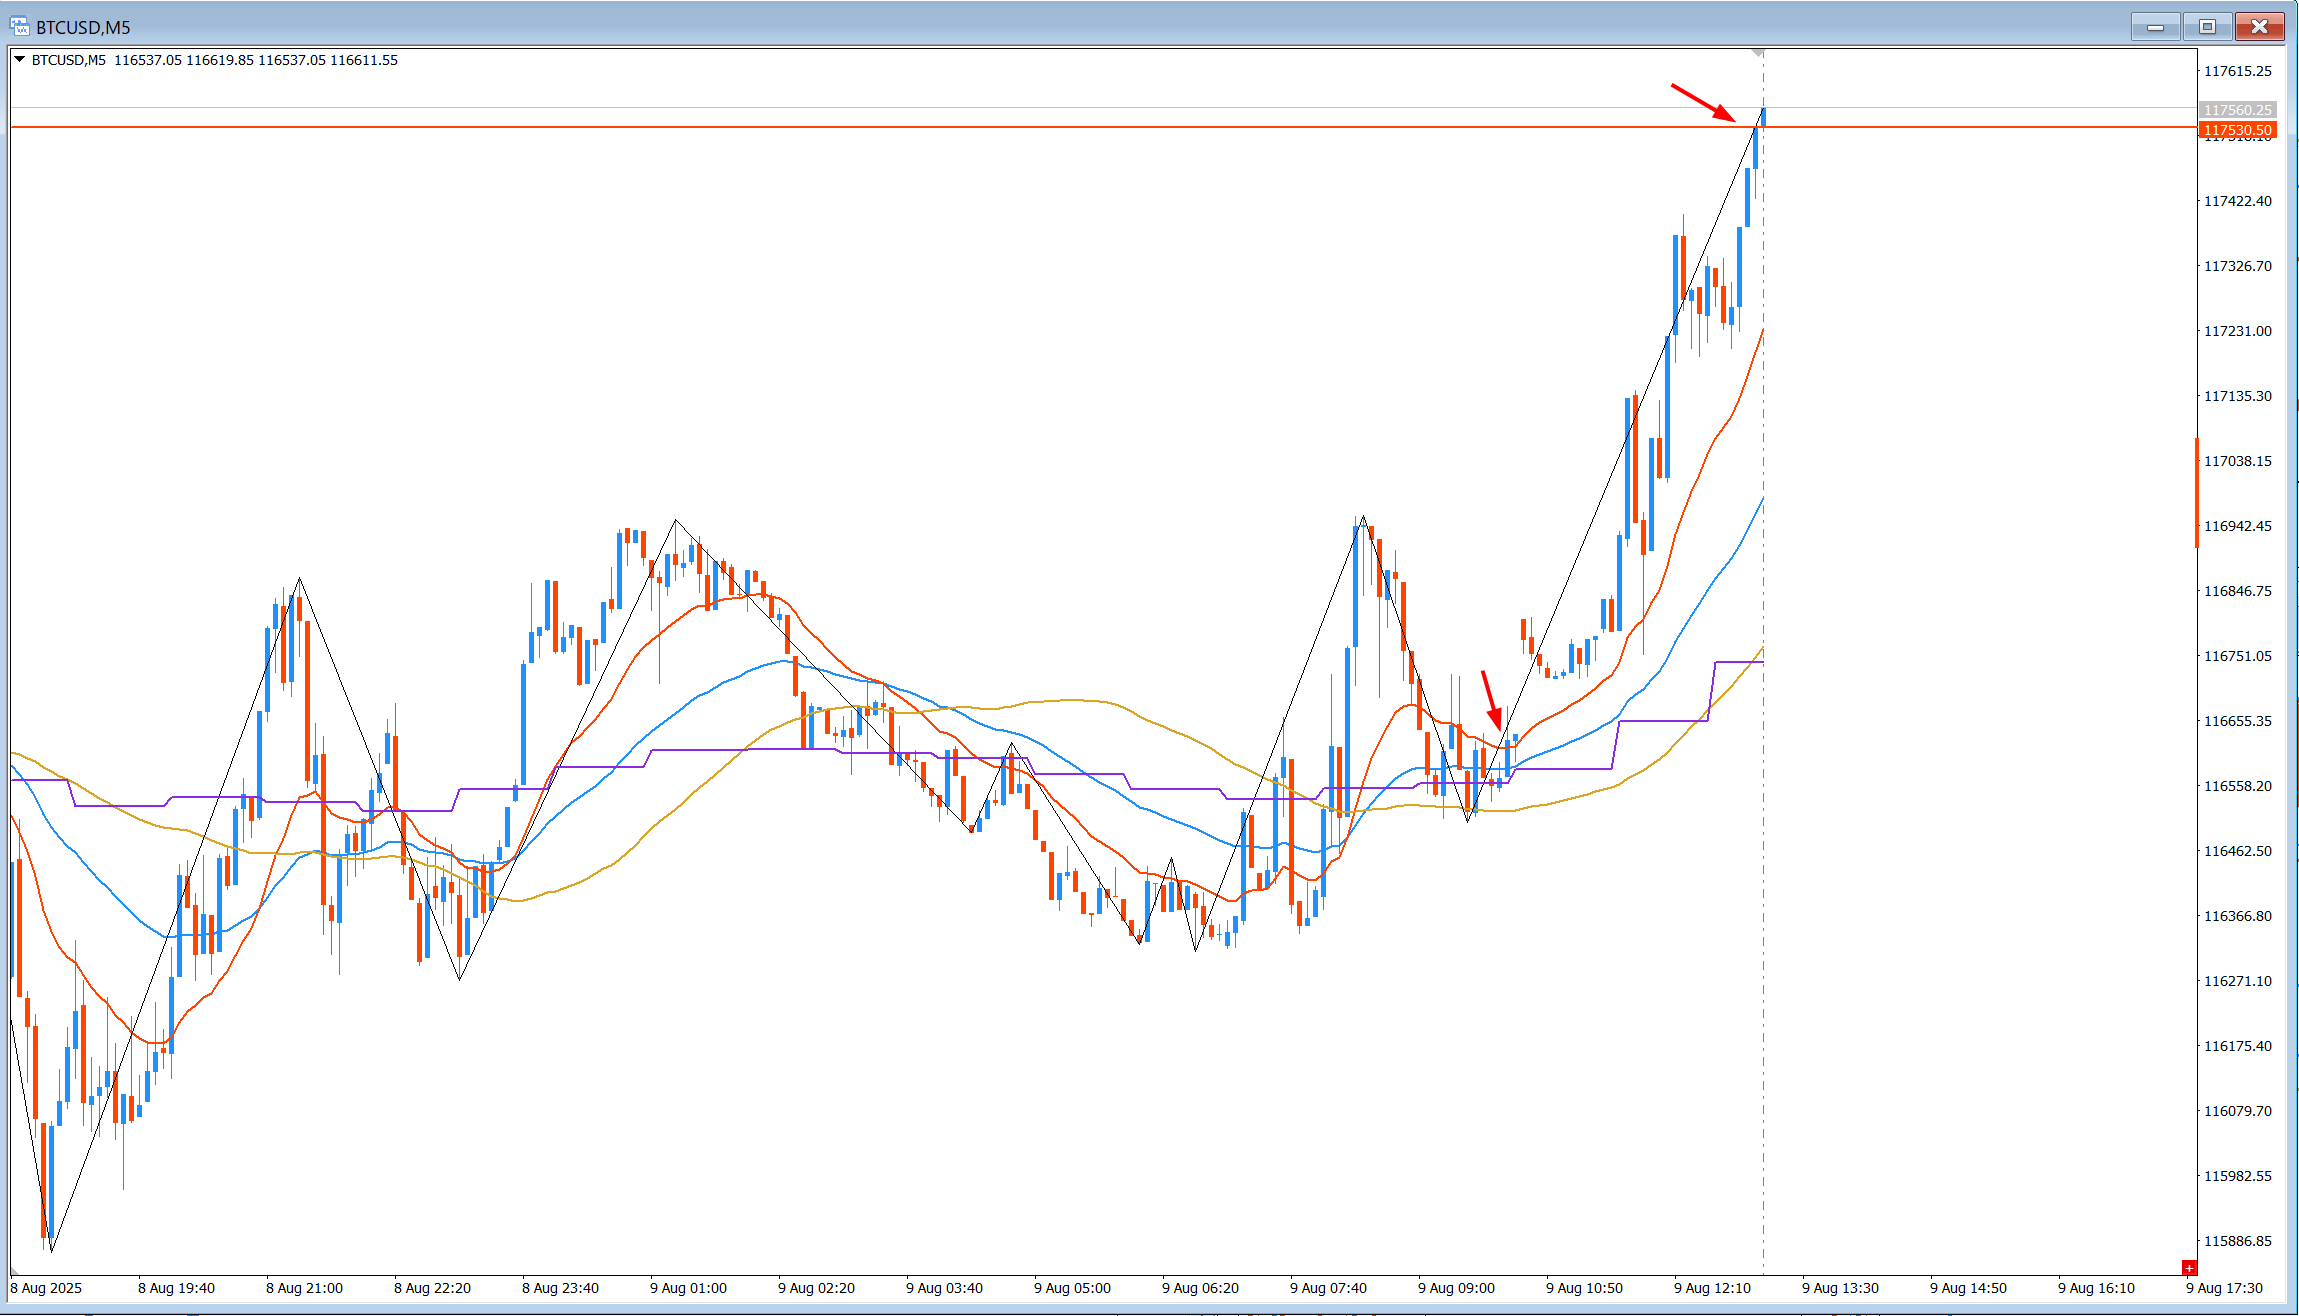Close the BTCUSD,M5 chart window

(x=2259, y=27)
